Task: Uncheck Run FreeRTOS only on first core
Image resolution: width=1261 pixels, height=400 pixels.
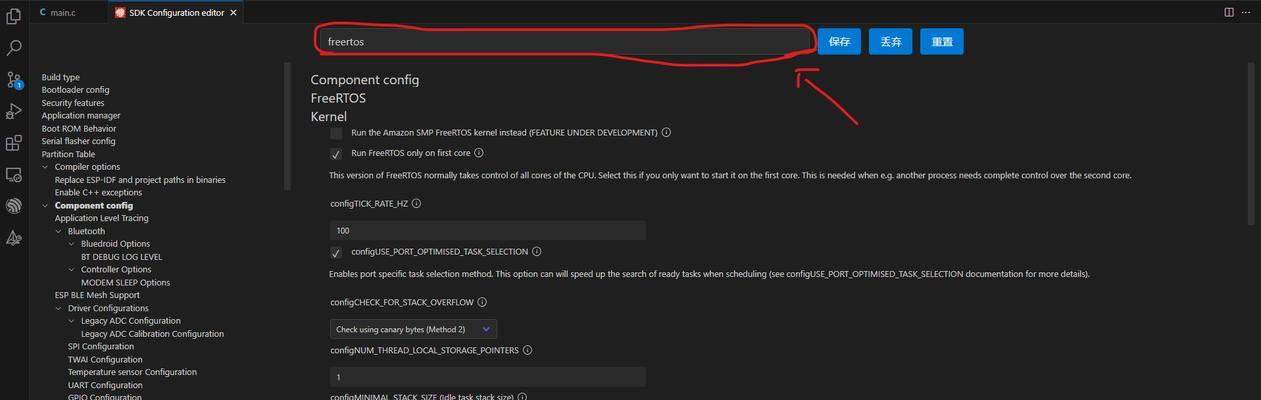Action: [336, 154]
